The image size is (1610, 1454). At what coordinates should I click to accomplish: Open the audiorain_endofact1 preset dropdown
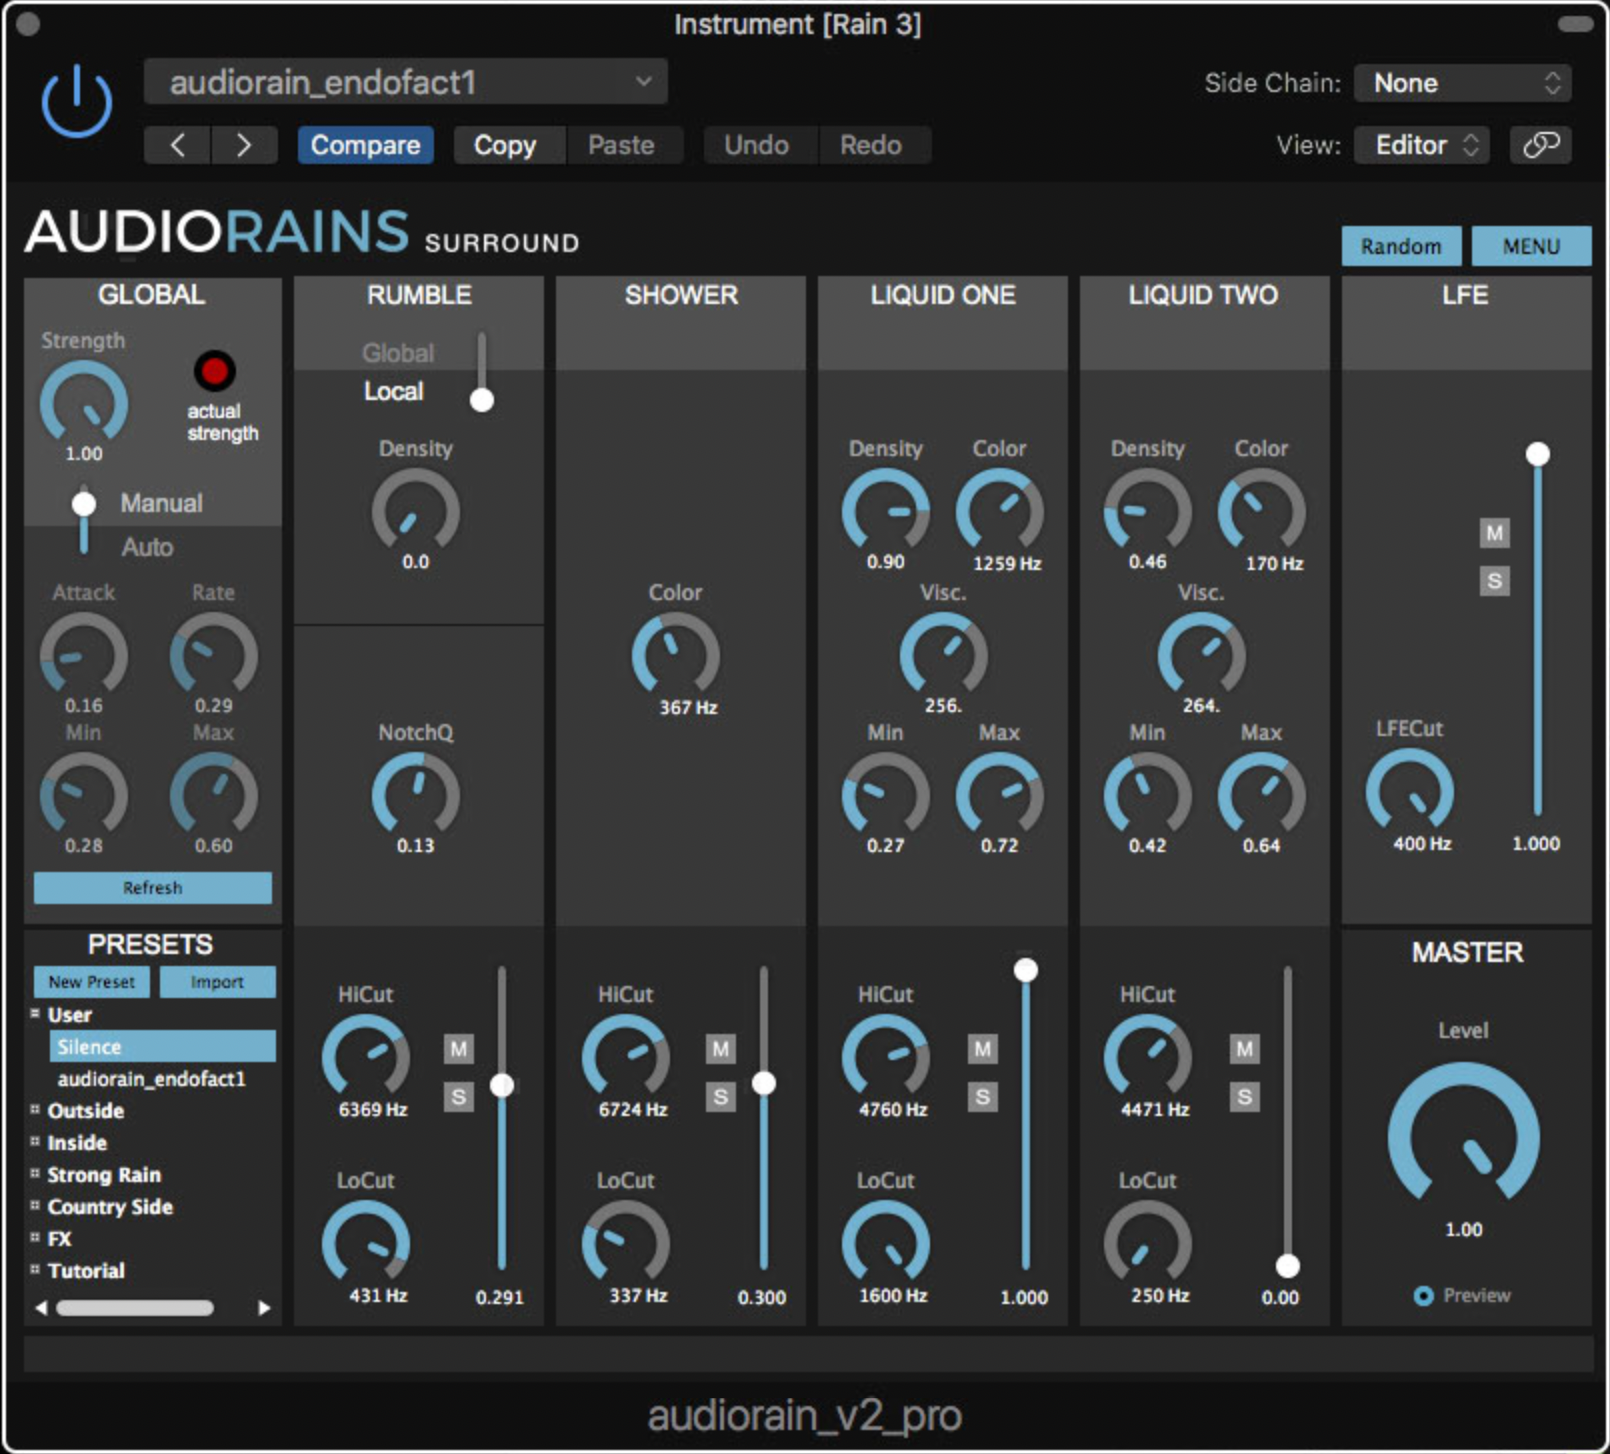pyautogui.click(x=406, y=82)
